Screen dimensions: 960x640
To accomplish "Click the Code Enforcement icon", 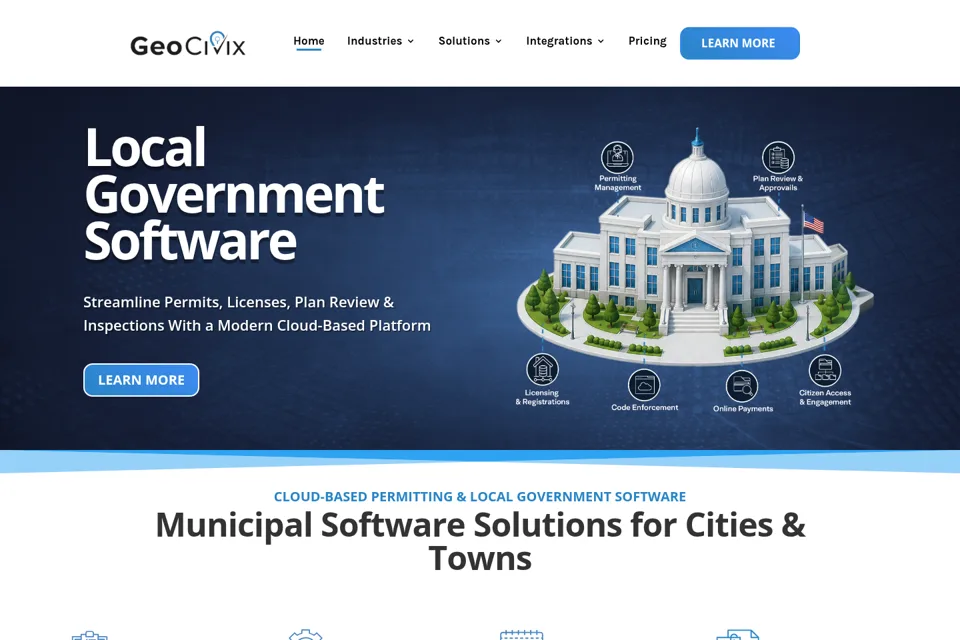I will (x=644, y=385).
